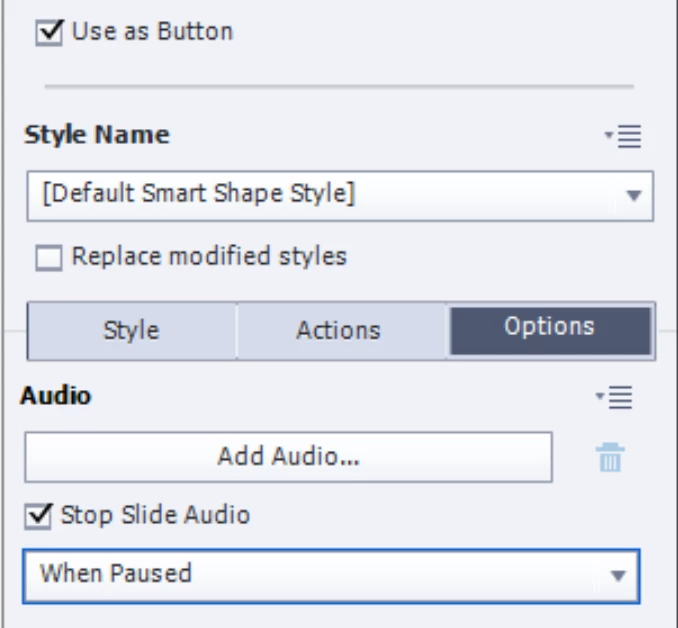This screenshot has width=678, height=628.
Task: Open the Style Name panel menu icon
Action: [x=623, y=136]
